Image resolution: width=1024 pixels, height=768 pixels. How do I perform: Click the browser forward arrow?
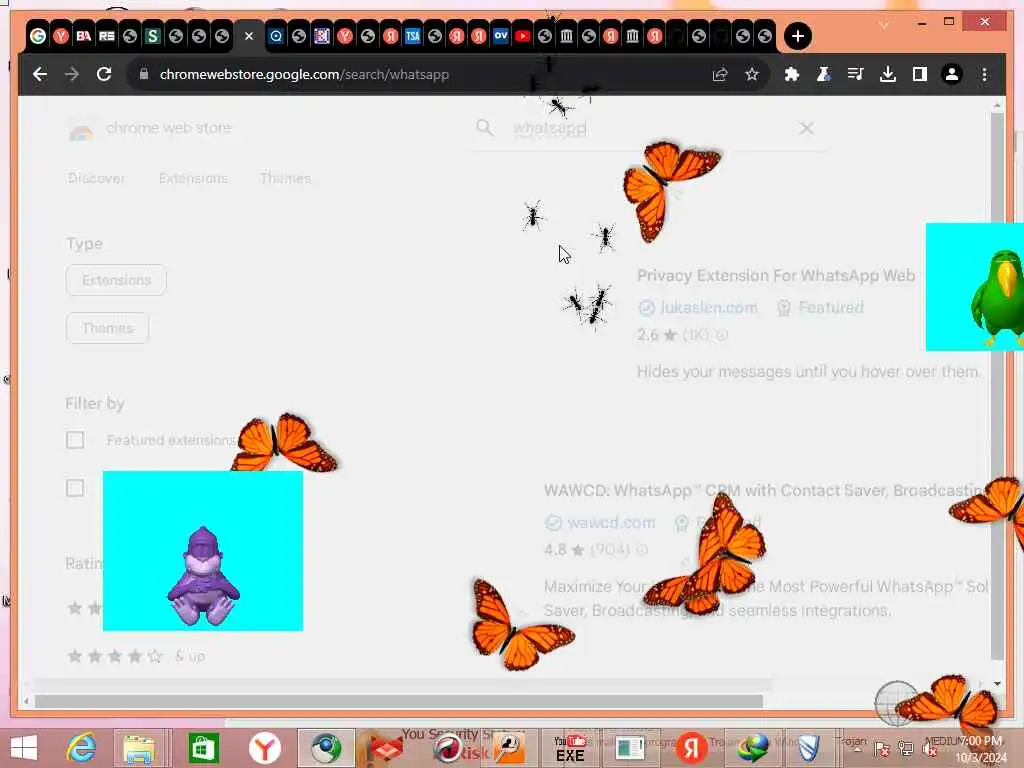click(72, 74)
